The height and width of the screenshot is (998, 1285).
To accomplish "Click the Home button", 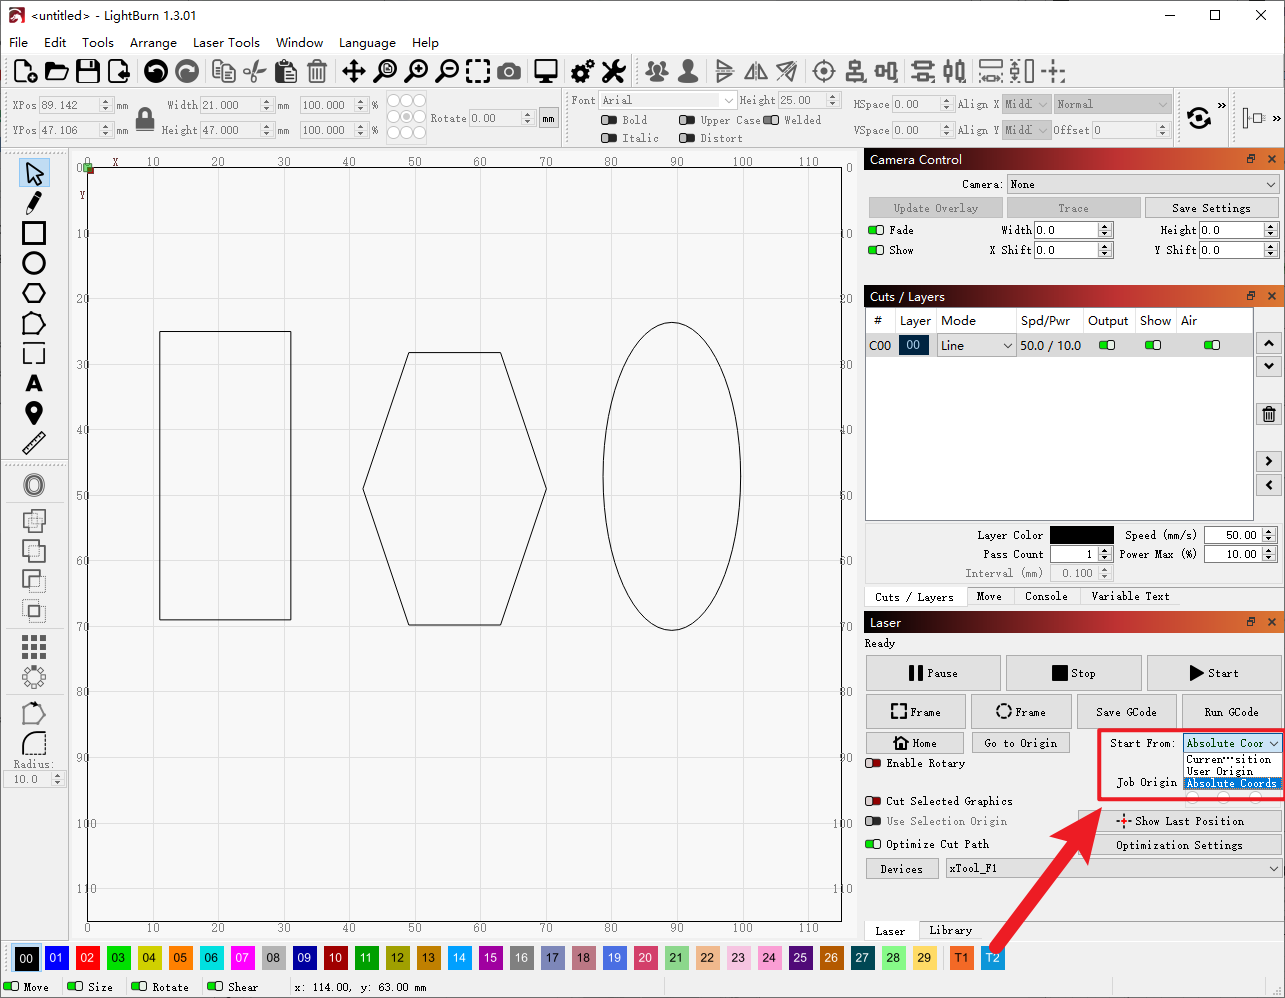I will (915, 743).
